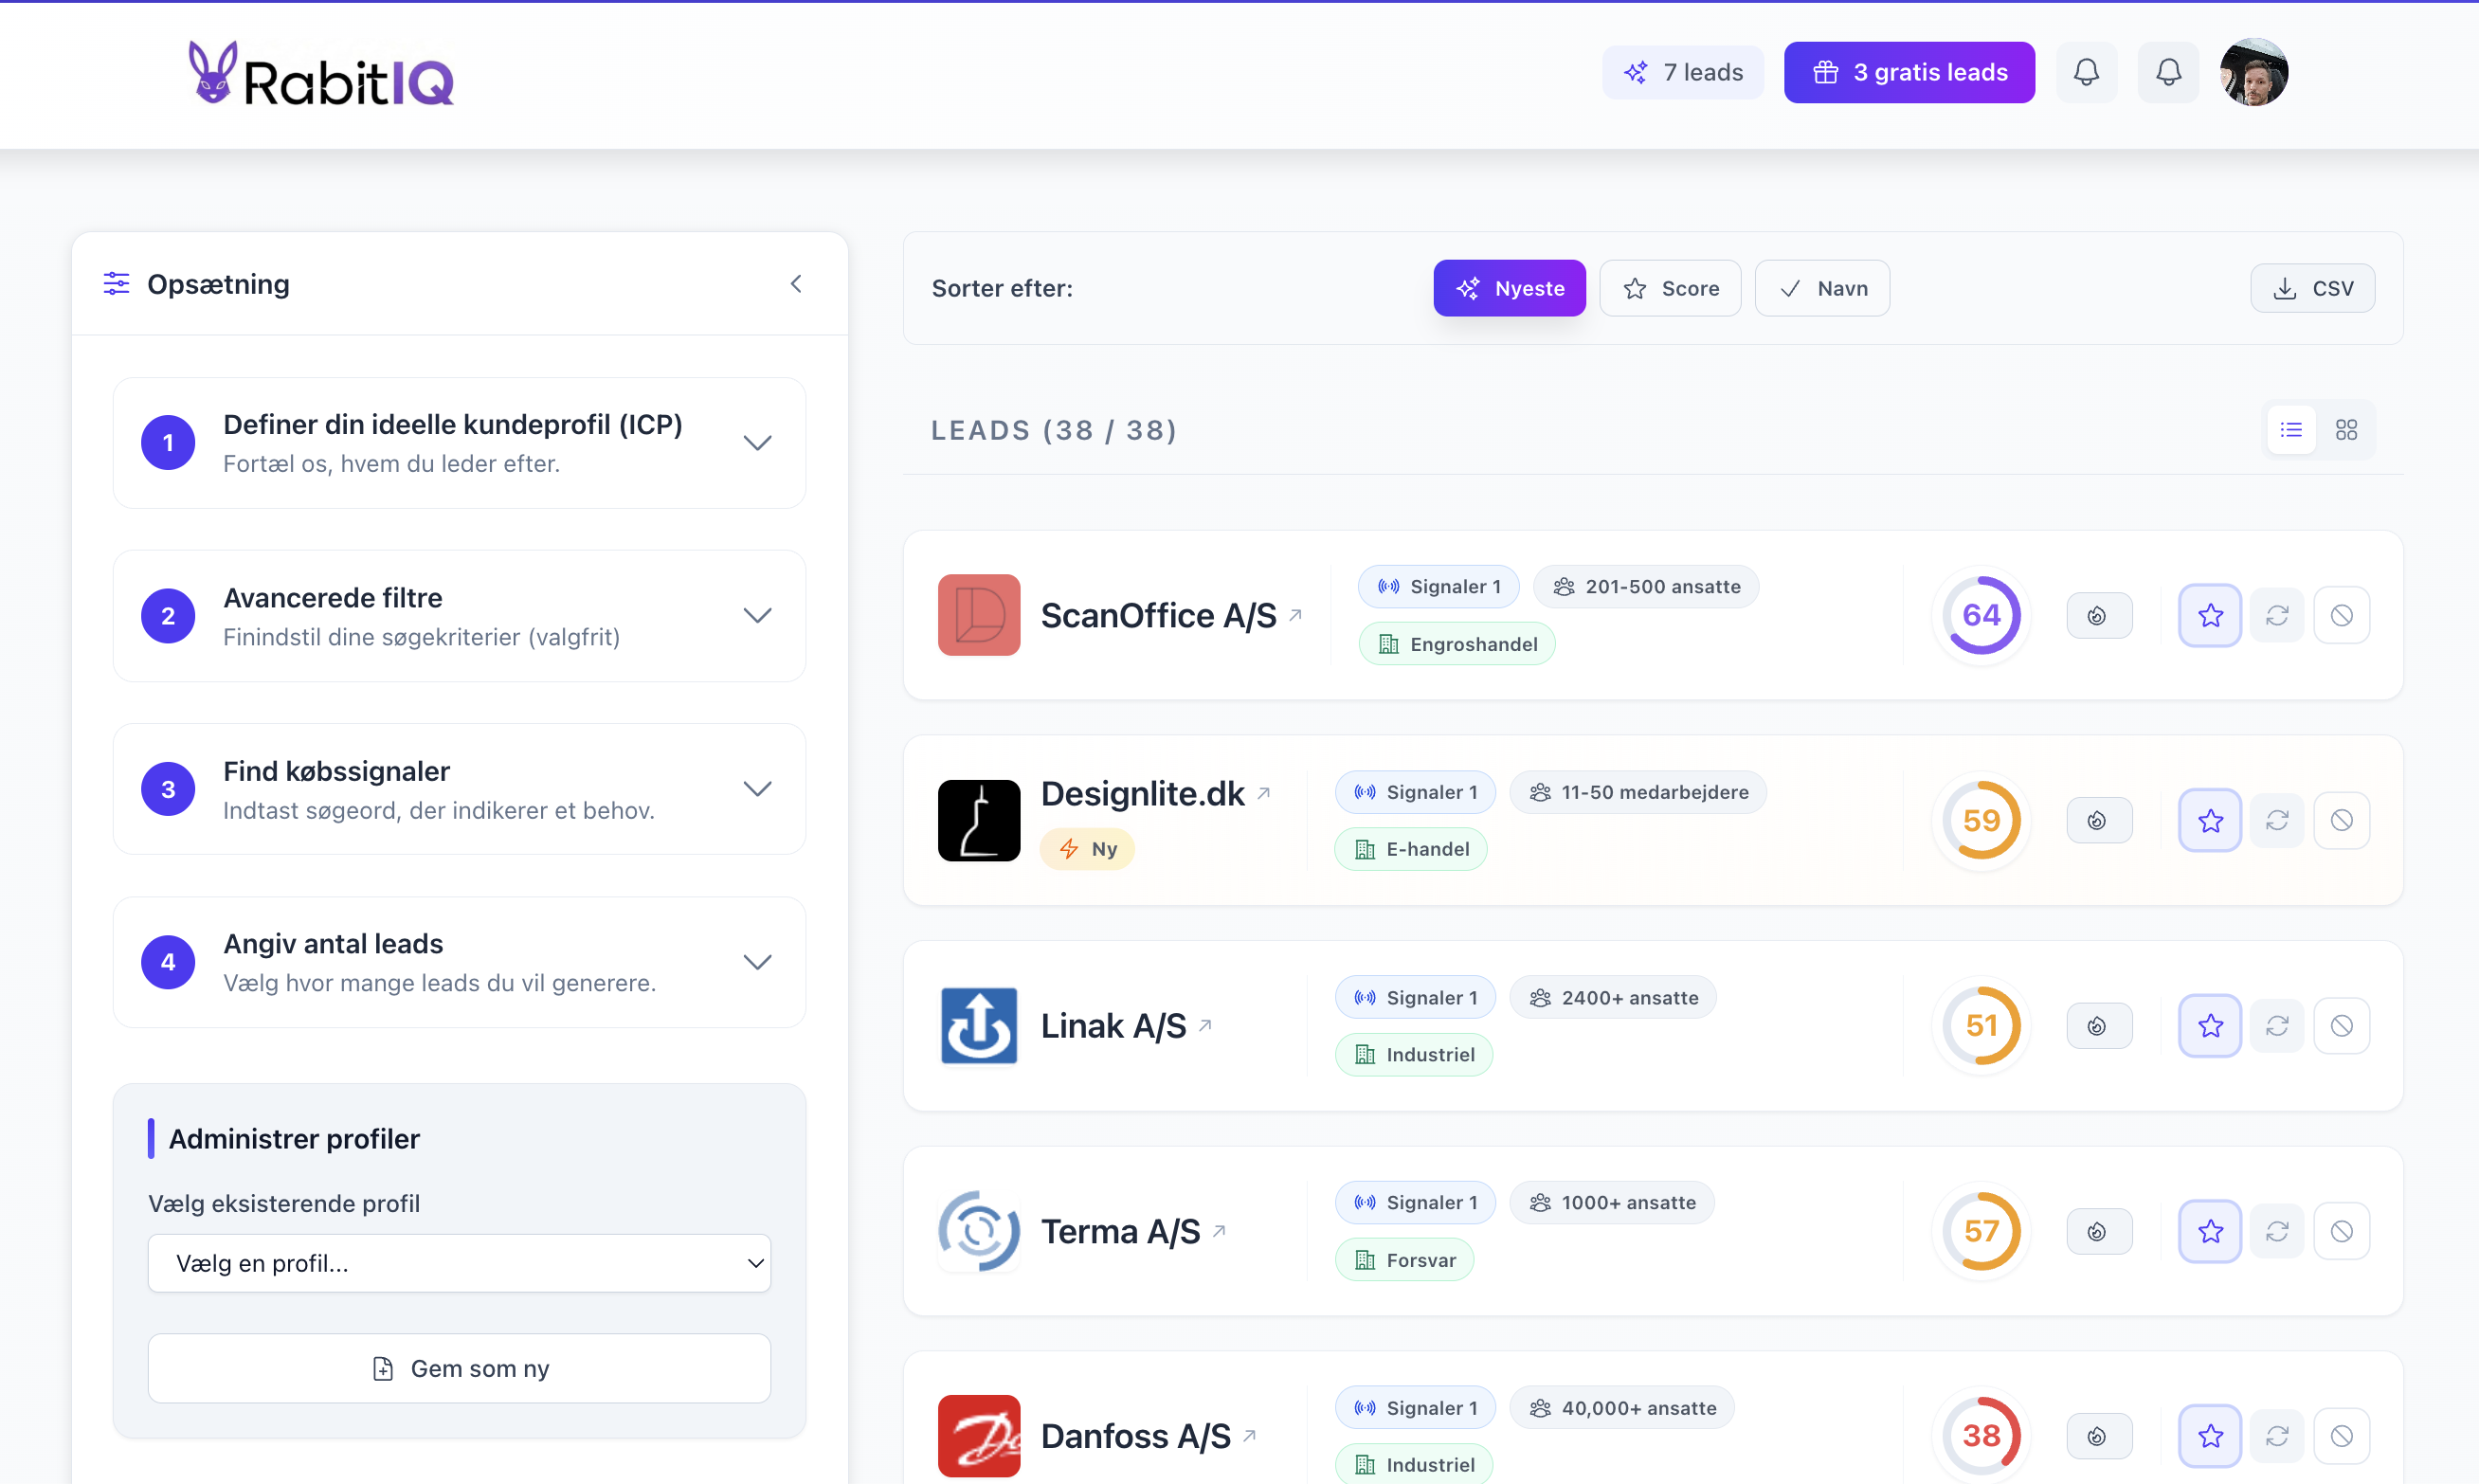Open ScanOffice A/S external link arrow
The width and height of the screenshot is (2479, 1484).
point(1296,614)
